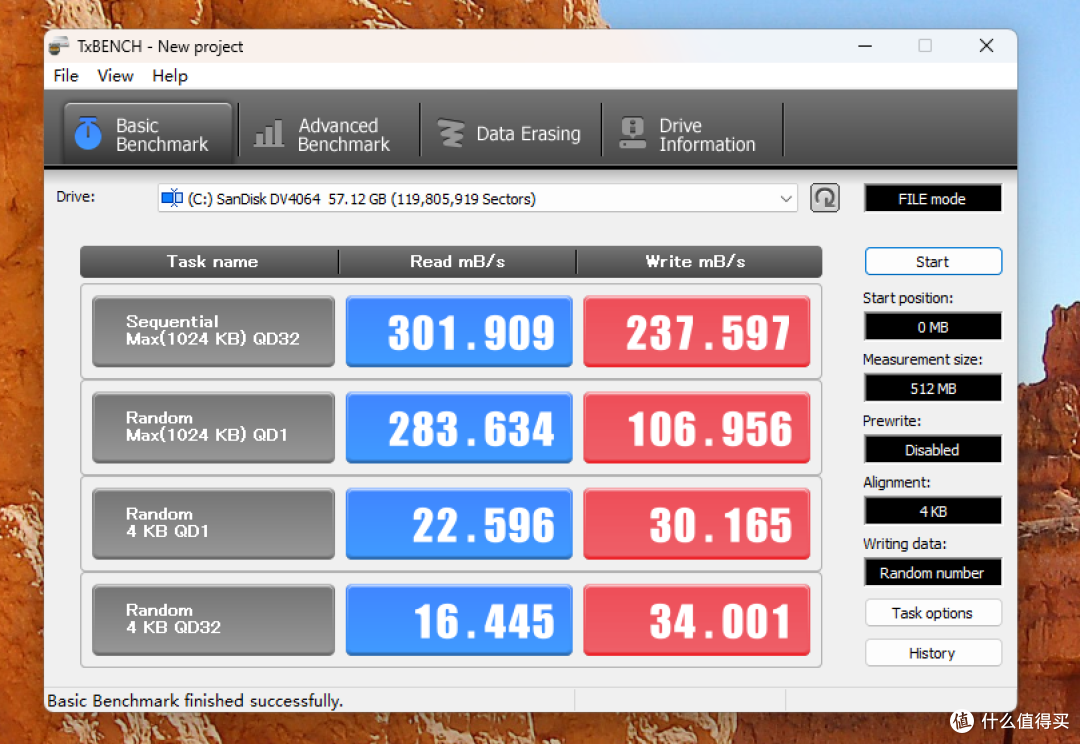1080x744 pixels.
Task: Open the Help menu
Action: tap(169, 76)
